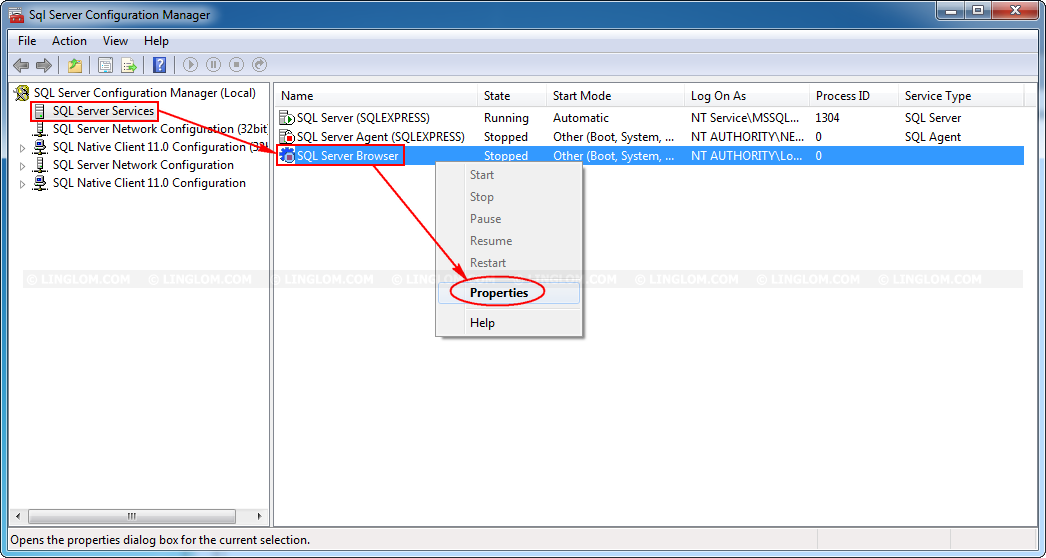Viewport: 1046px width, 558px height.
Task: Click the SQL Server Services tree icon
Action: [x=41, y=111]
